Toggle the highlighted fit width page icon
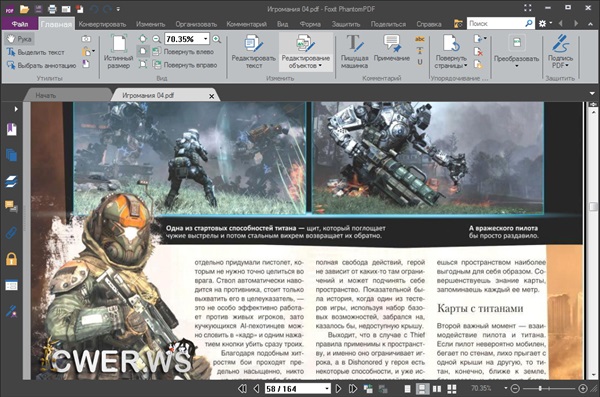Image resolution: width=600 pixels, height=397 pixels. pyautogui.click(x=143, y=51)
